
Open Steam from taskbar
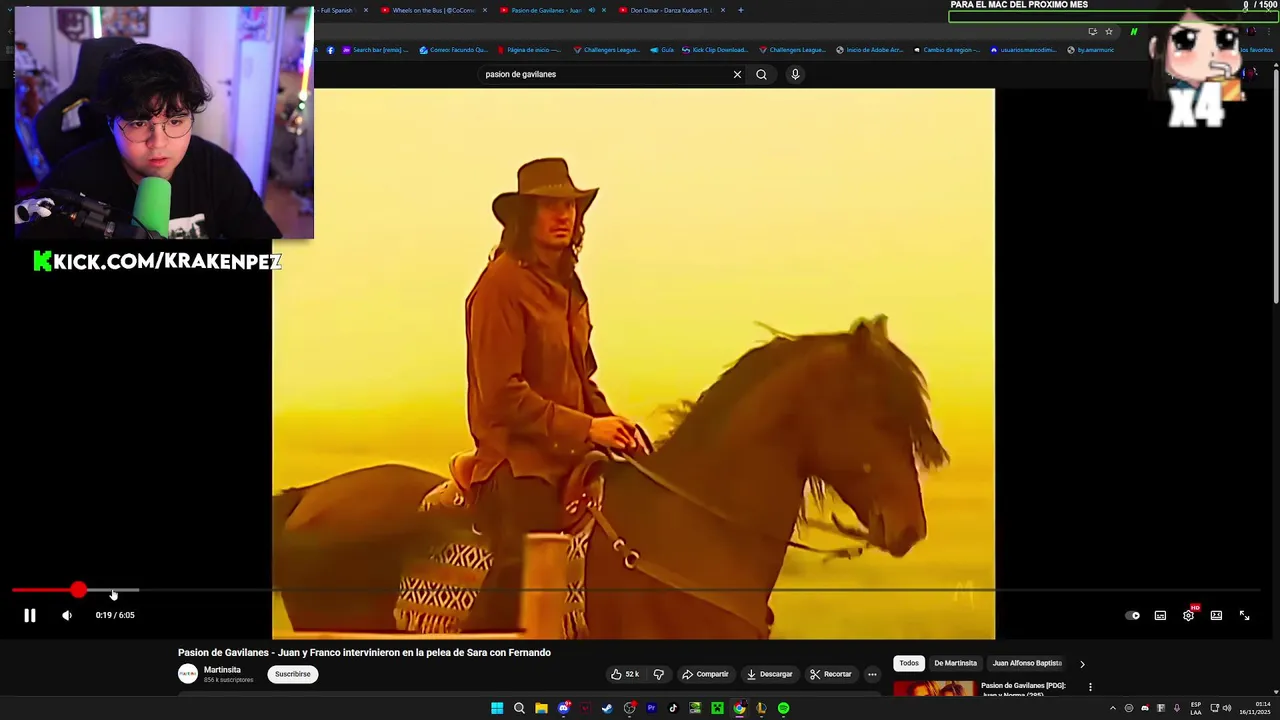[x=607, y=708]
